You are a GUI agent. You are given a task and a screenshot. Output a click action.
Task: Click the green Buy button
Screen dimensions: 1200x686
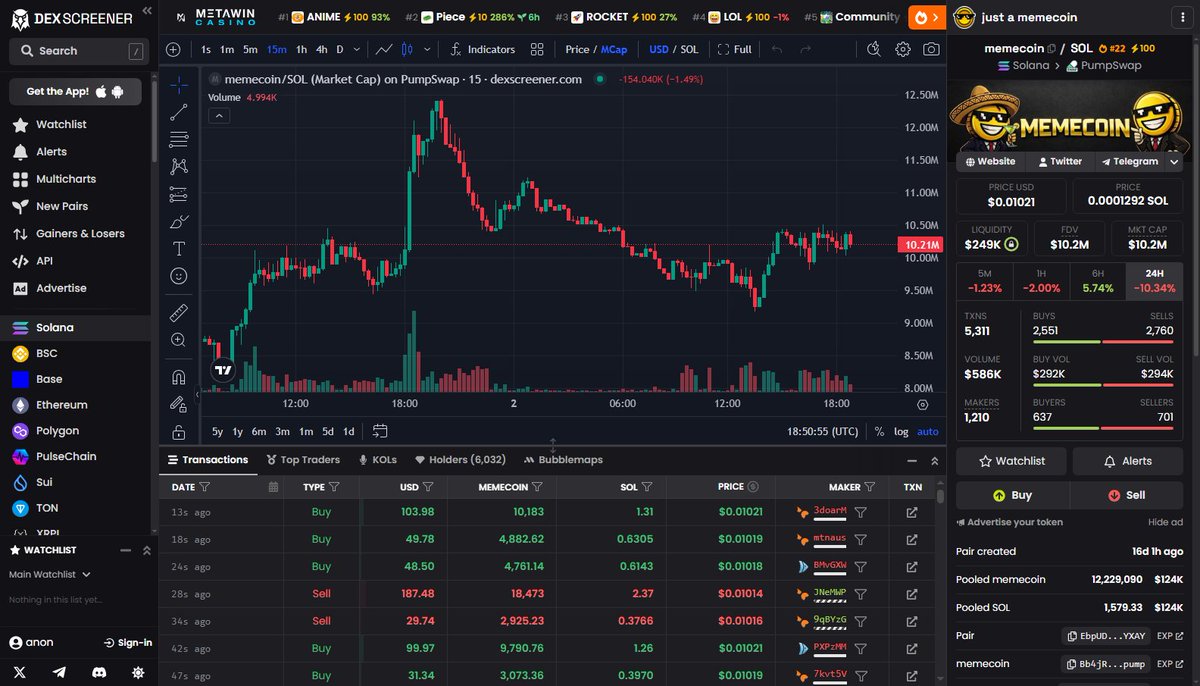point(1012,495)
